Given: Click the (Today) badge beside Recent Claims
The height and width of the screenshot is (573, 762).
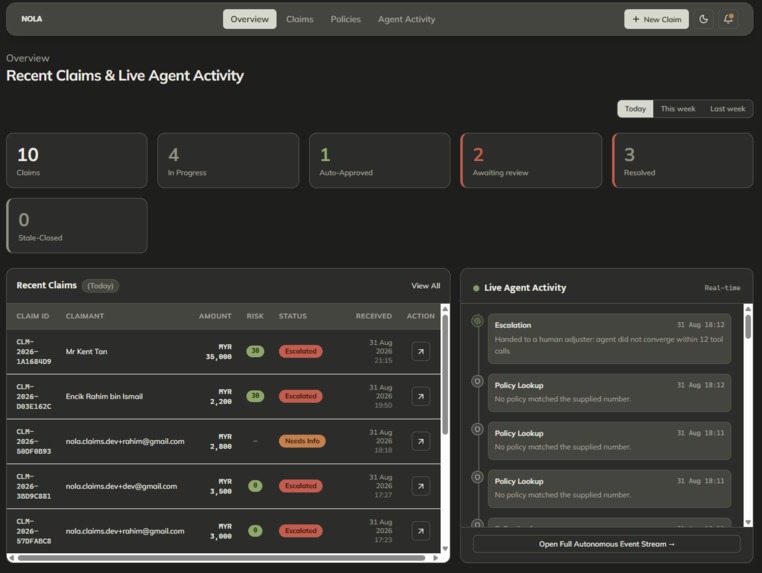Looking at the screenshot, I should pyautogui.click(x=100, y=286).
